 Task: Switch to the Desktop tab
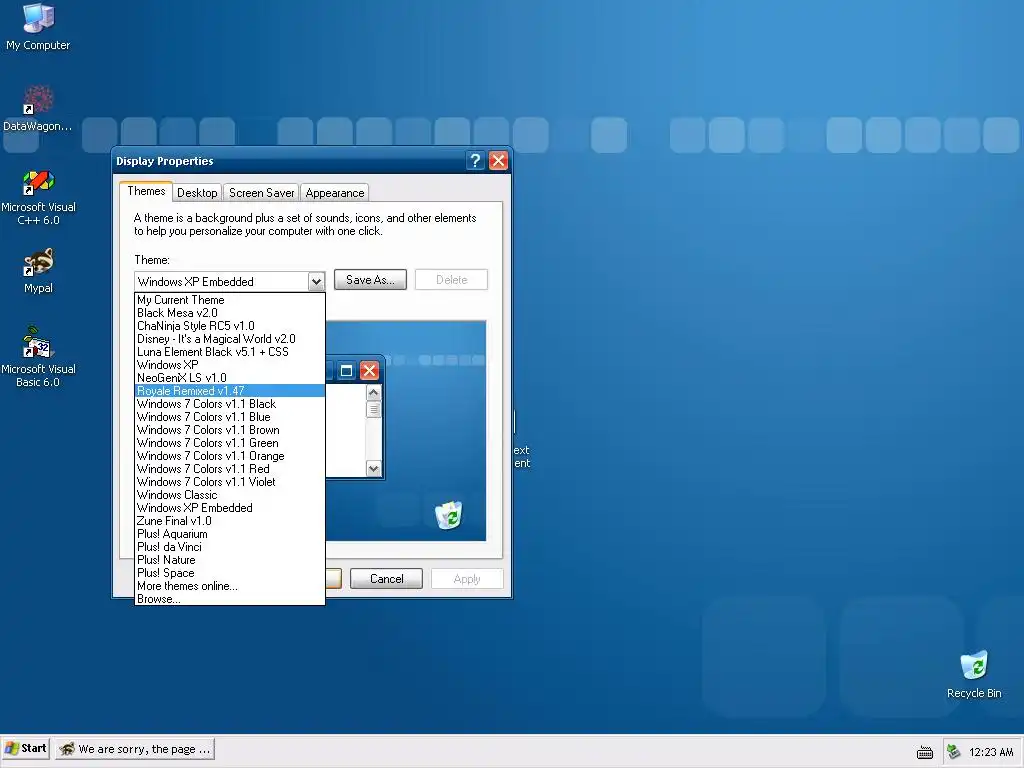197,193
